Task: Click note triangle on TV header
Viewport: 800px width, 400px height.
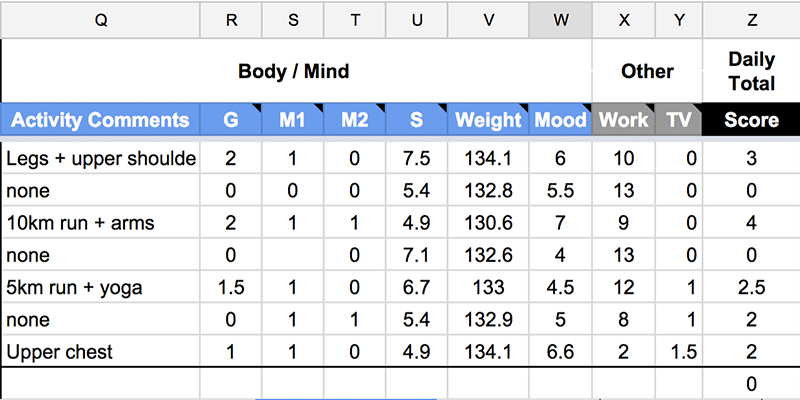Action: tap(697, 108)
